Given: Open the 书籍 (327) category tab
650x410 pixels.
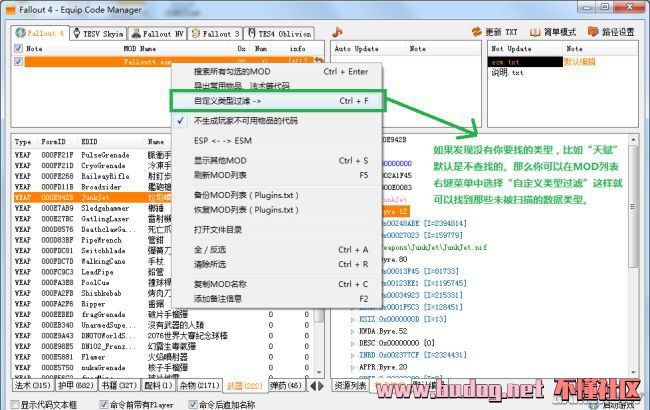Looking at the screenshot, I should 119,386.
